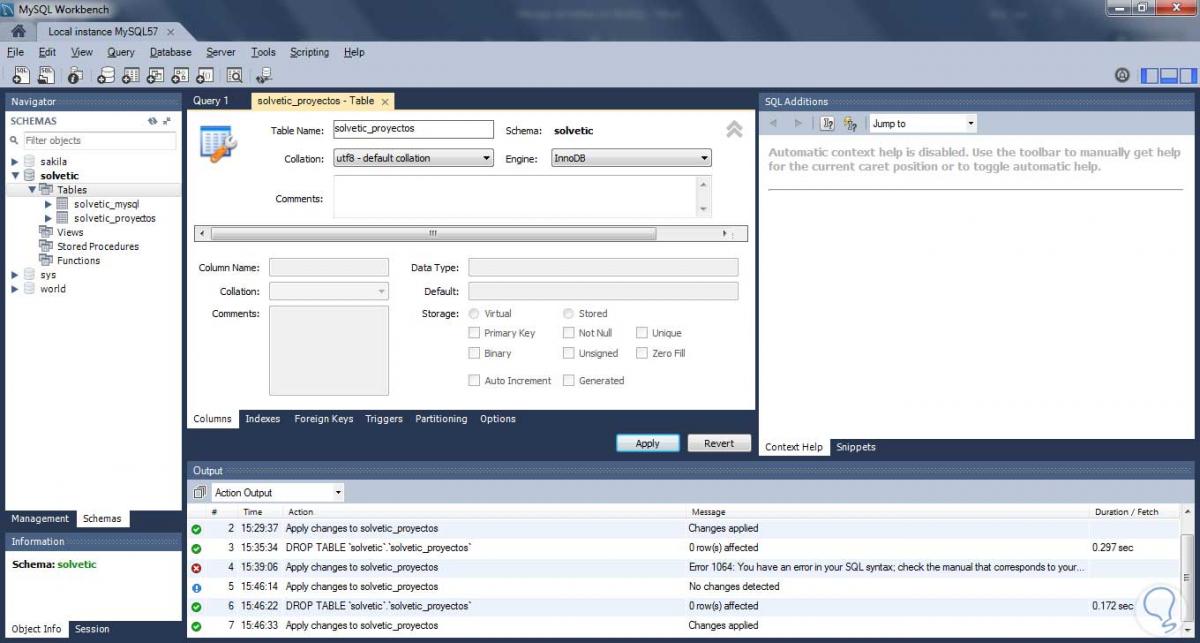The width and height of the screenshot is (1200, 643).
Task: Click the horizontal scrollbar below Comments
Action: click(x=433, y=234)
